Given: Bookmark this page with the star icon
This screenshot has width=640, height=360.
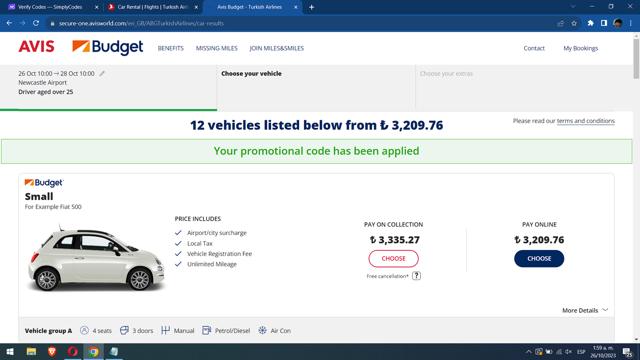Looking at the screenshot, I should (x=574, y=23).
